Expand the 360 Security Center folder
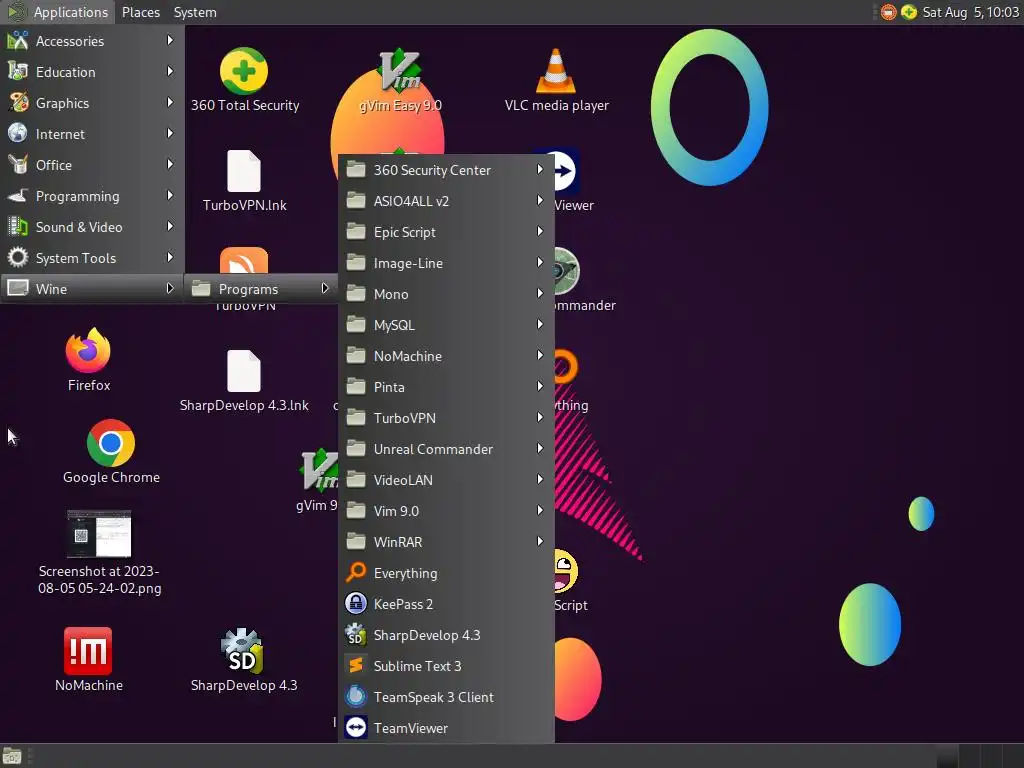1024x768 pixels. tap(446, 170)
